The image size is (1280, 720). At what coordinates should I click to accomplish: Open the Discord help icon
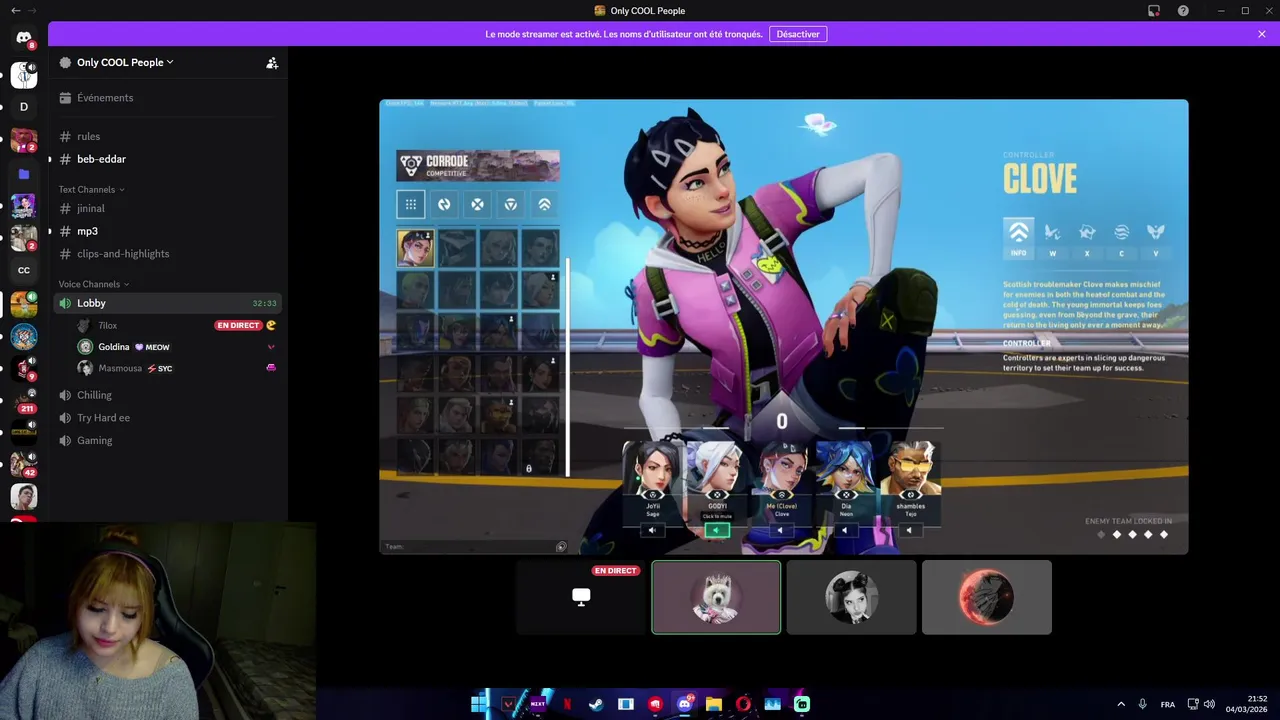[1183, 11]
